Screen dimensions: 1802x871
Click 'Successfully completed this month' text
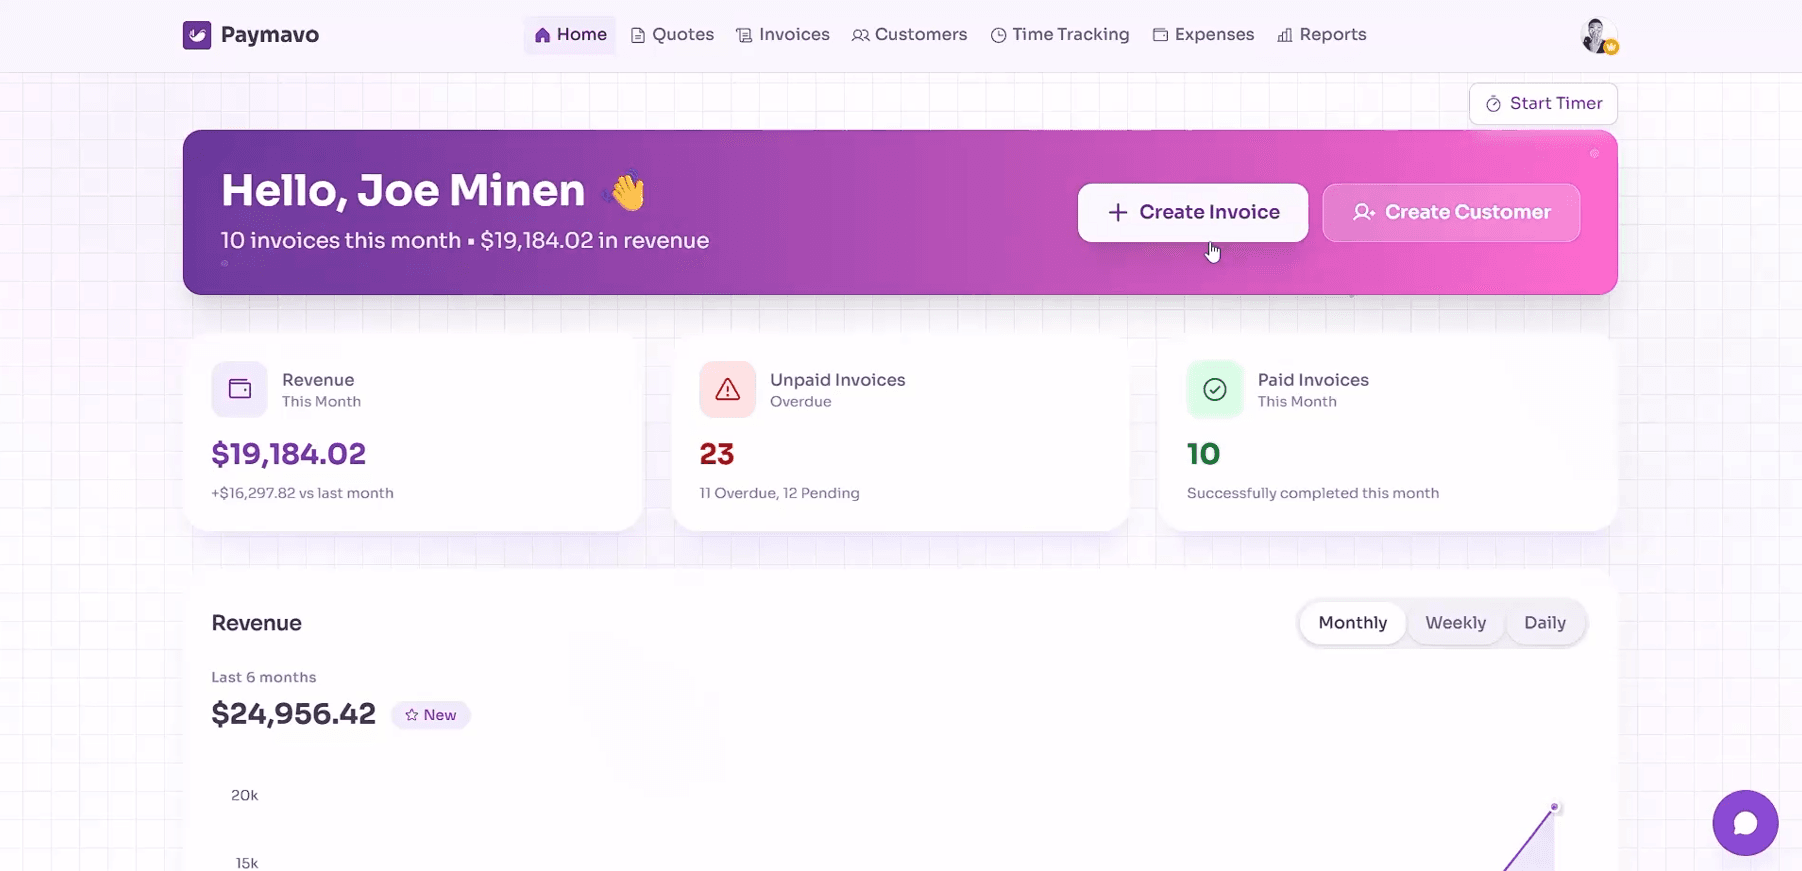(x=1313, y=493)
